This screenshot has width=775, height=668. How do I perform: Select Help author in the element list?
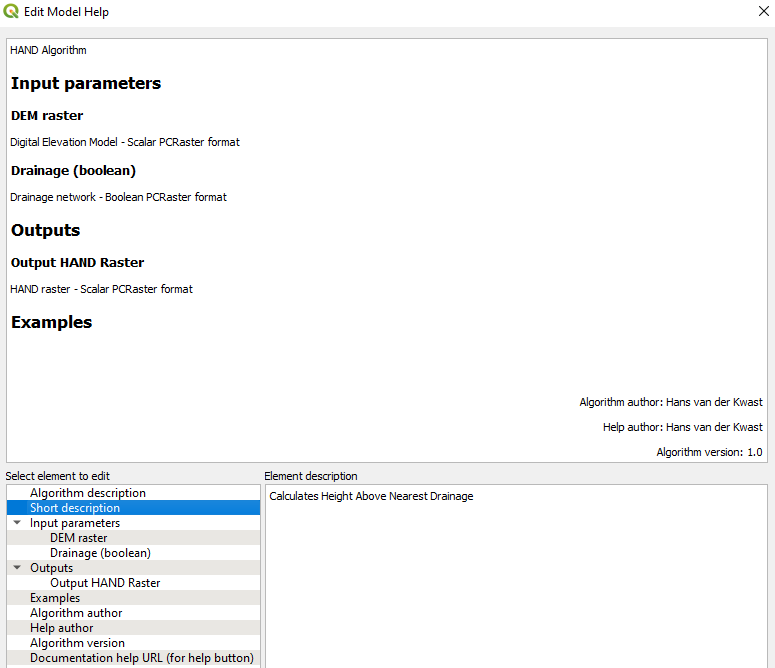pyautogui.click(x=62, y=628)
